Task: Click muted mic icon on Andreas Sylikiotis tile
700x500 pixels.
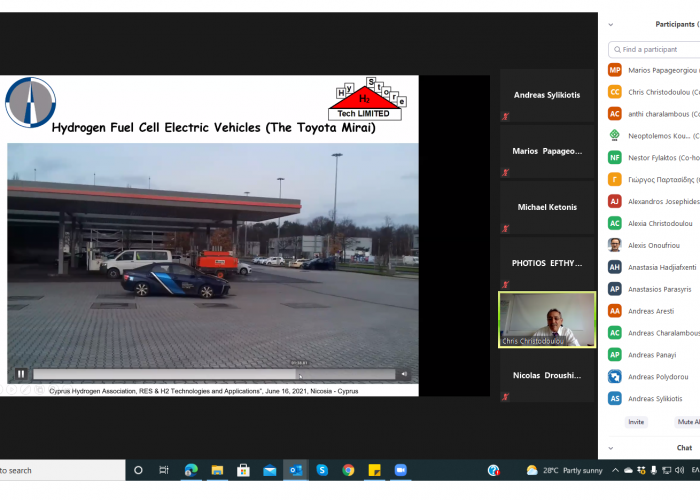Action: coord(505,117)
